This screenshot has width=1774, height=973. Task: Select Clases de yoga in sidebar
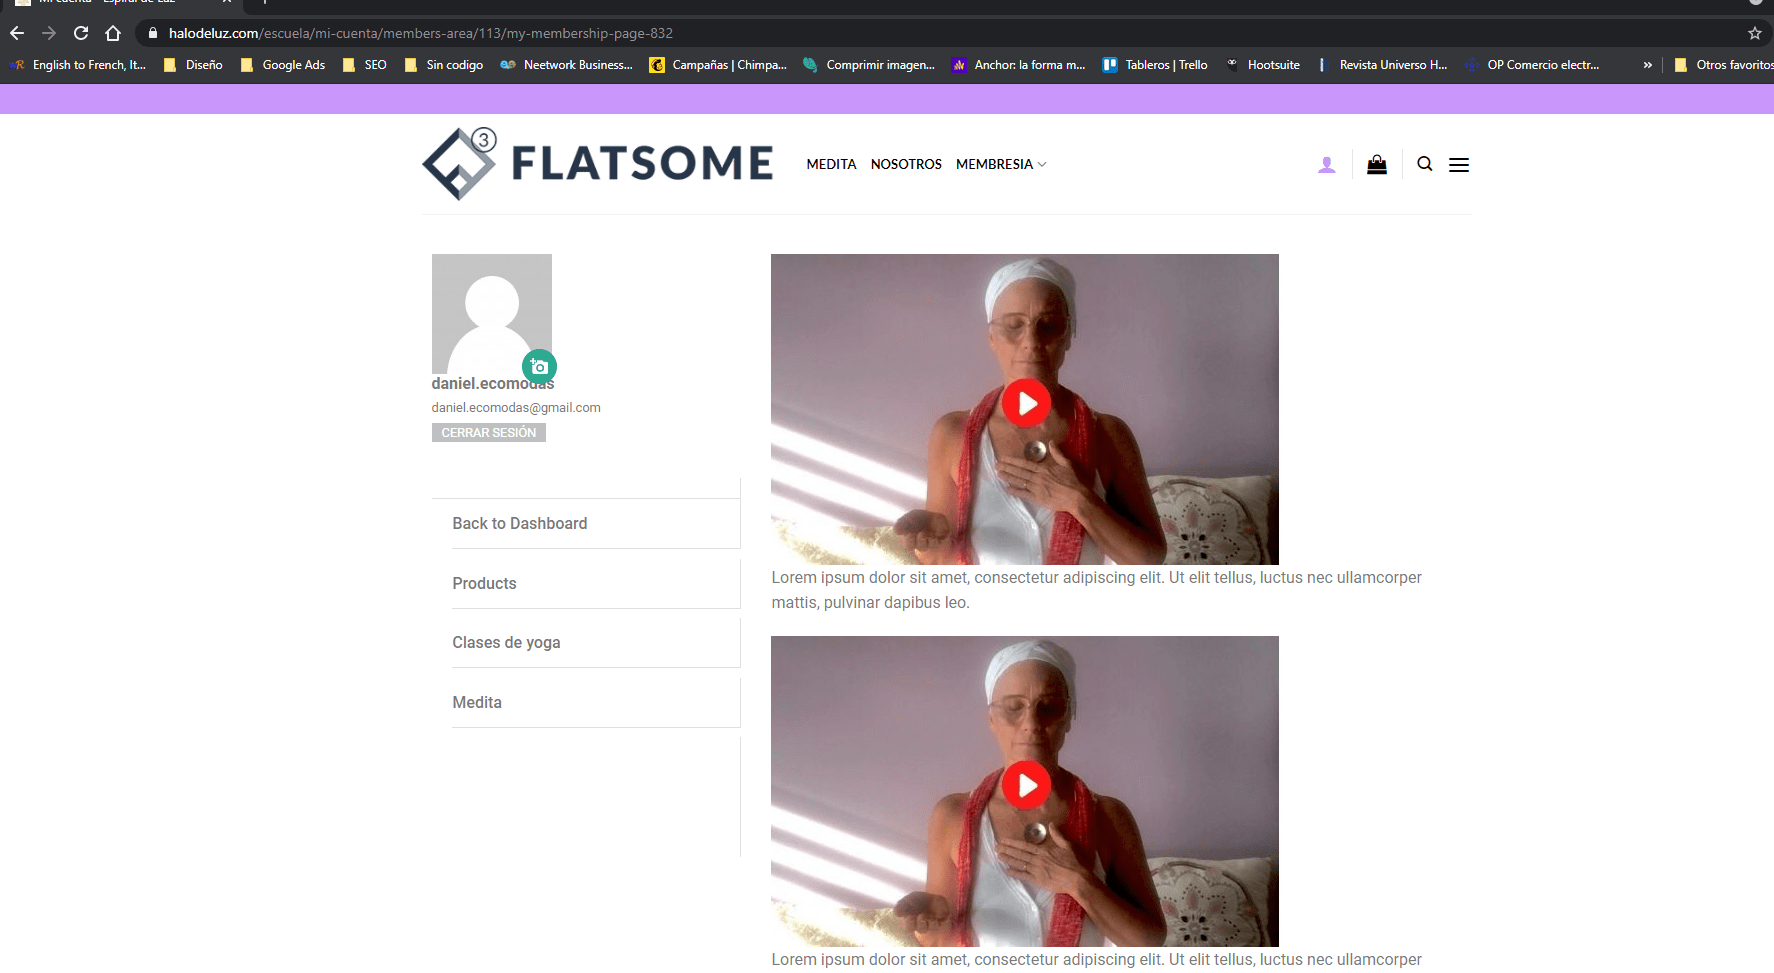coord(596,642)
